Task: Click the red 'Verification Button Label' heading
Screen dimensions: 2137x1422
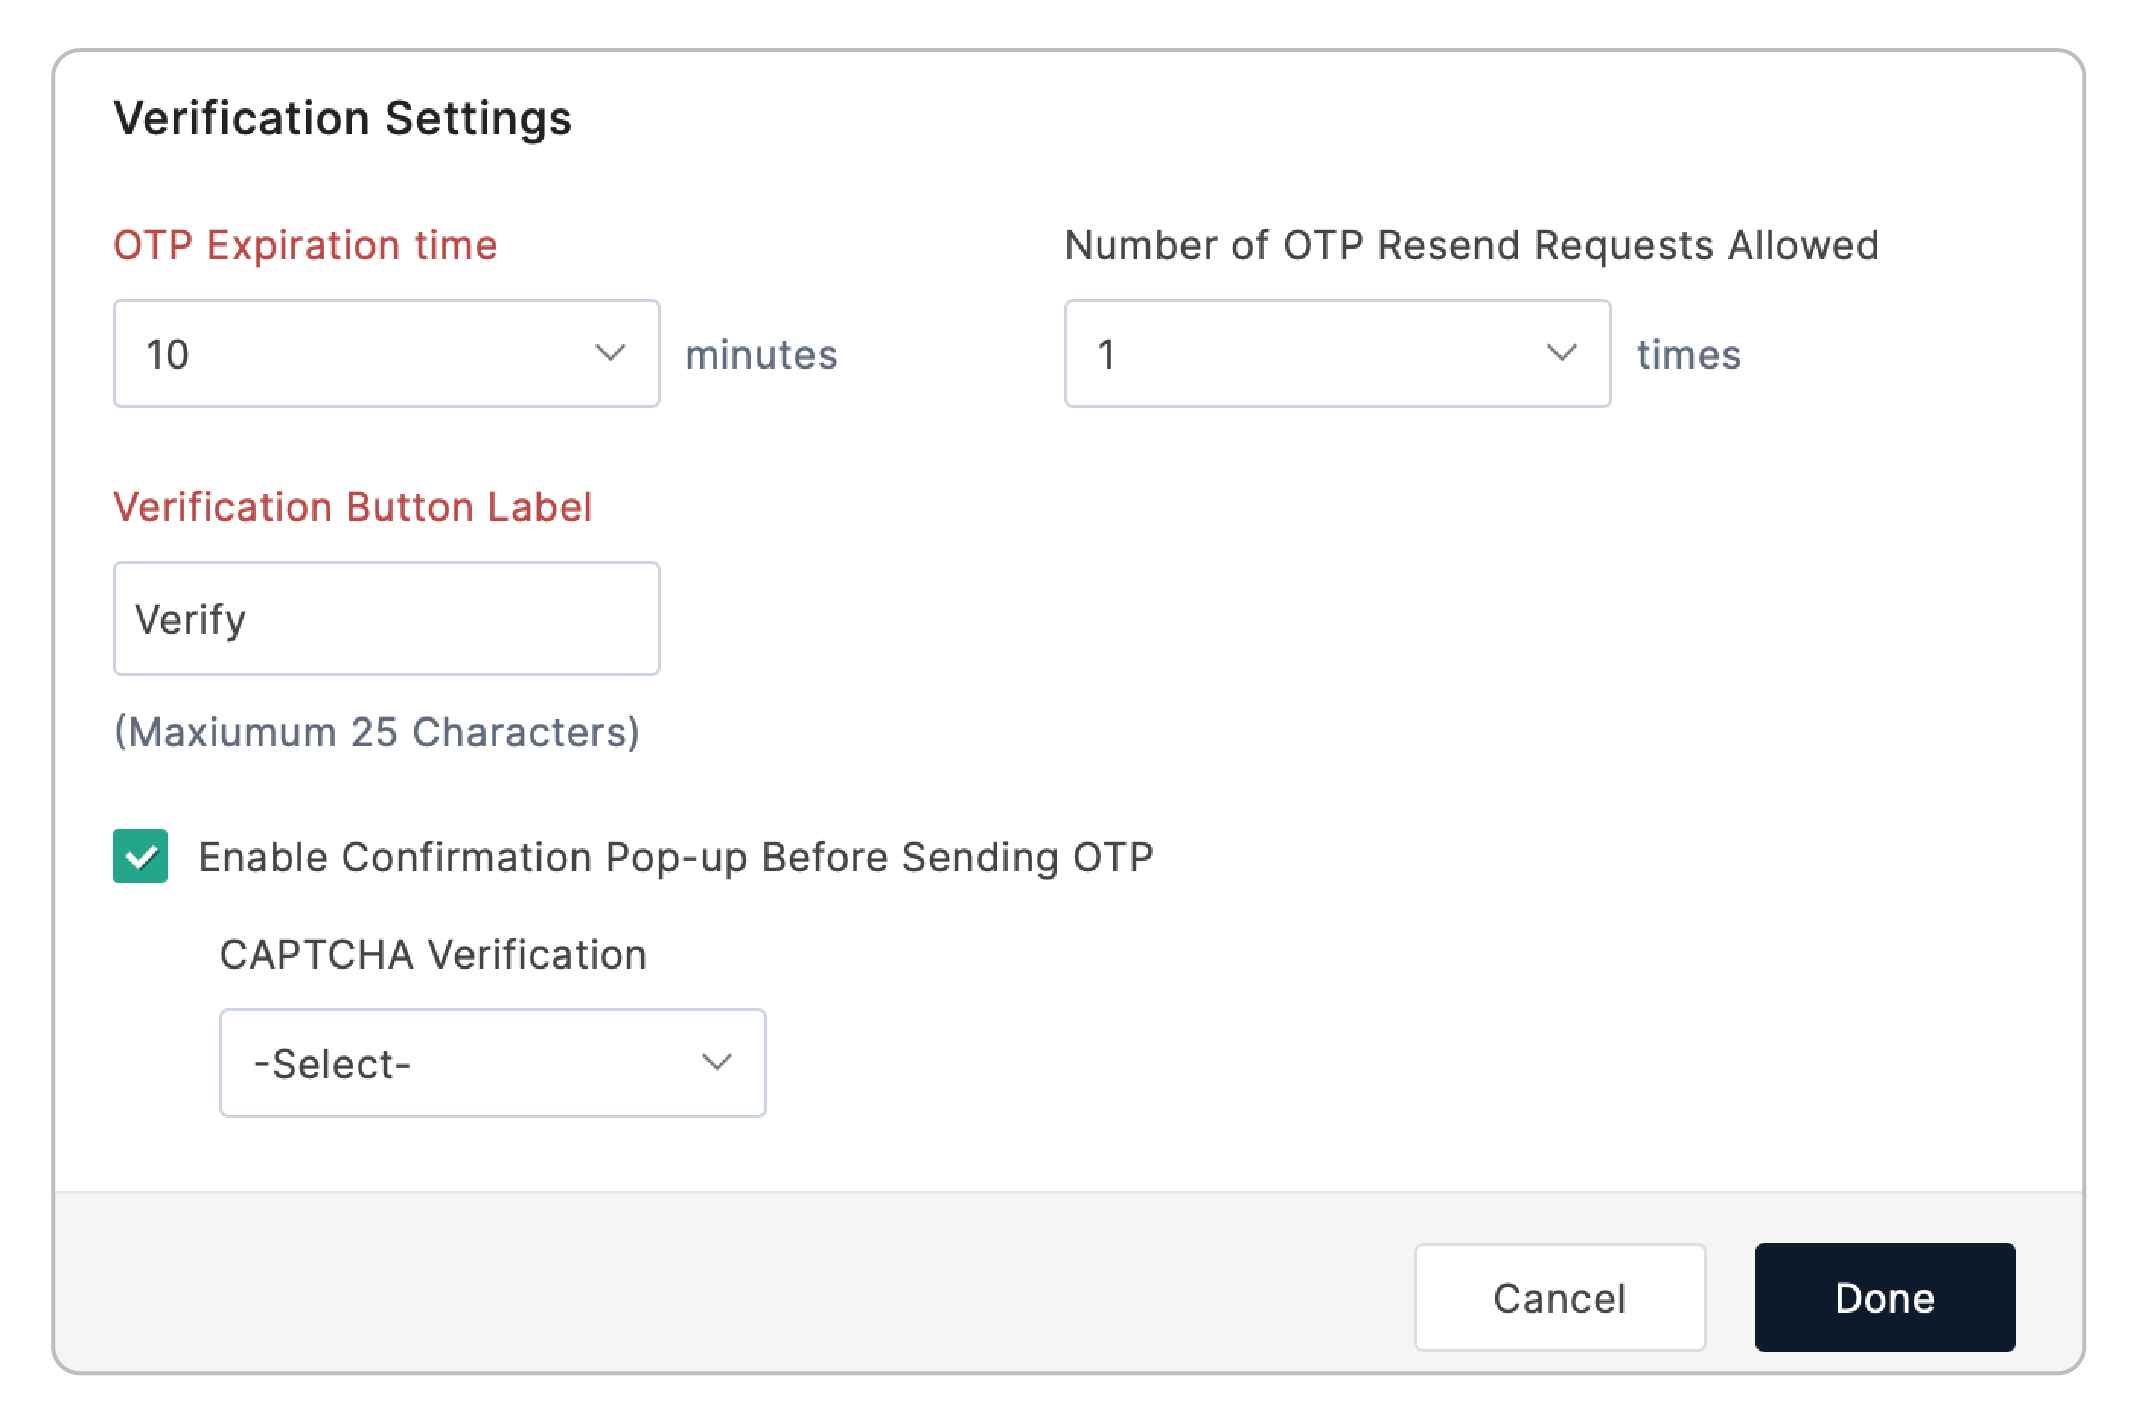Action: tap(352, 507)
